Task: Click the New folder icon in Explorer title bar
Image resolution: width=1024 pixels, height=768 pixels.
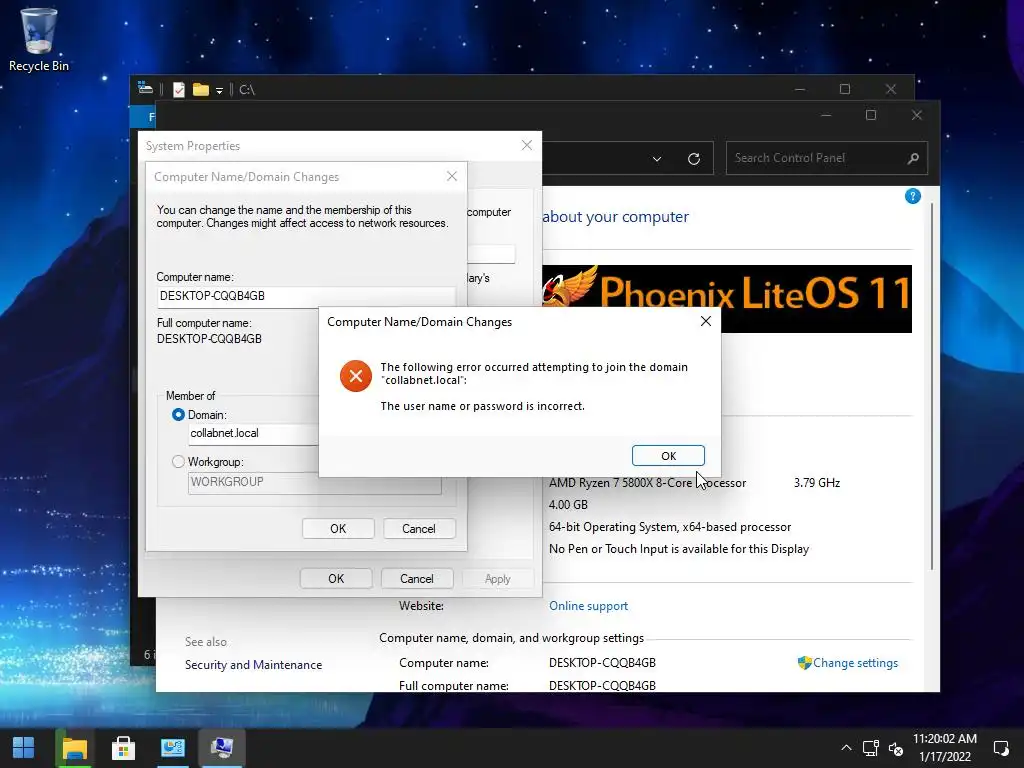Action: (200, 89)
